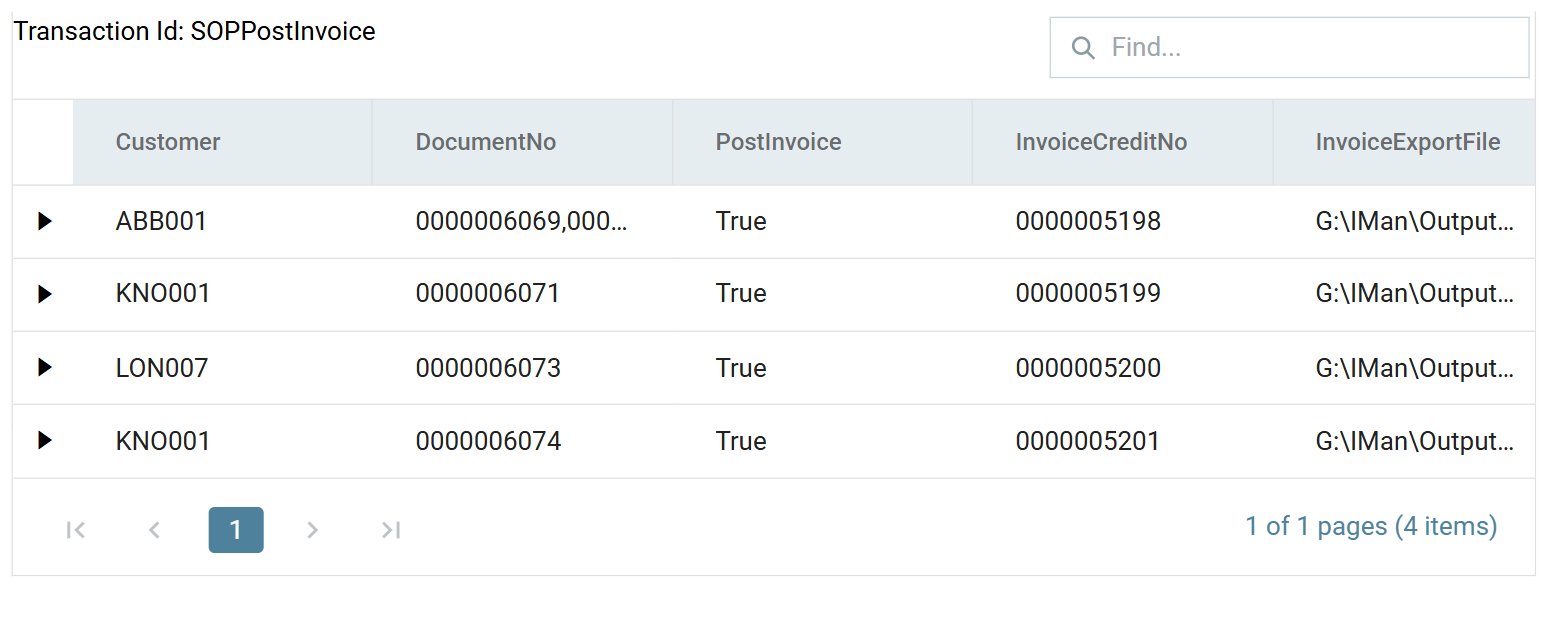
Task: Jump to the last page
Action: tap(391, 530)
